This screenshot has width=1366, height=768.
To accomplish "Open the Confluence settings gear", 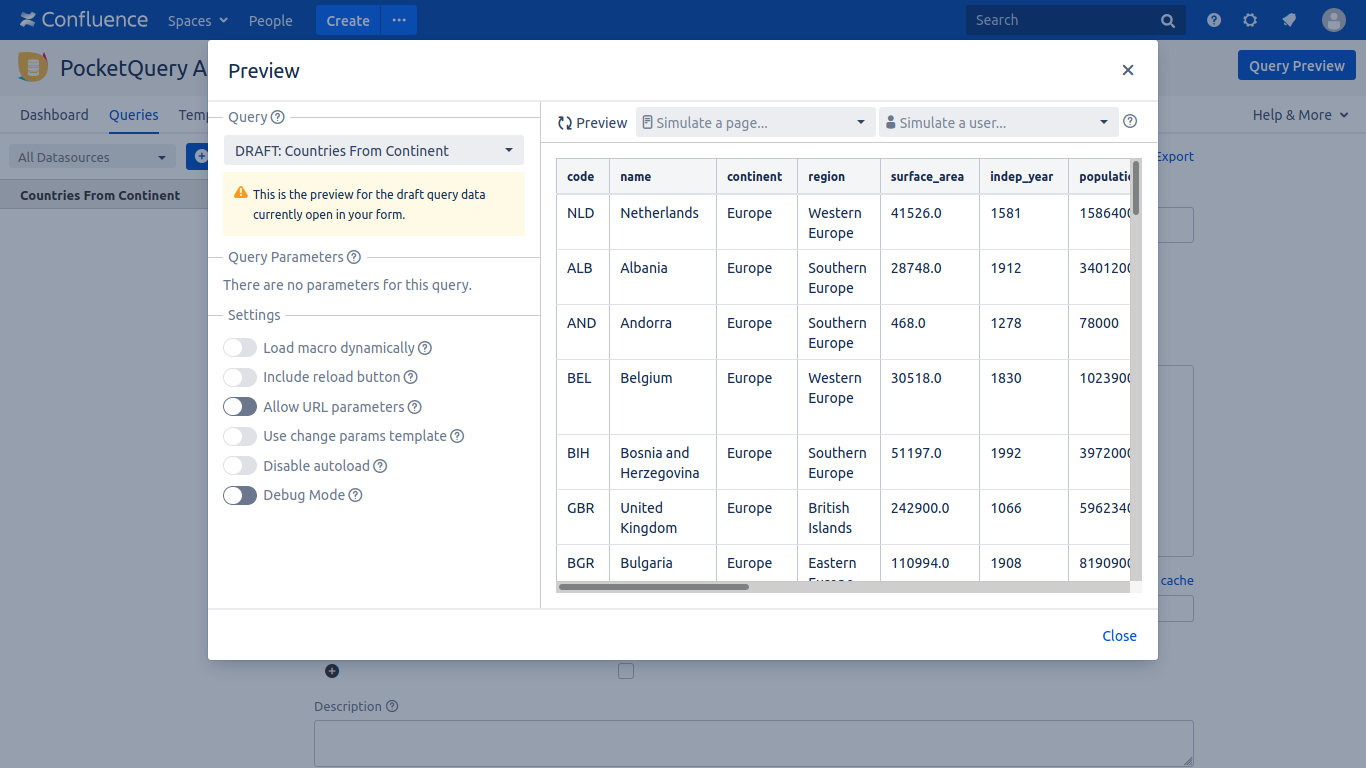I will (1250, 20).
